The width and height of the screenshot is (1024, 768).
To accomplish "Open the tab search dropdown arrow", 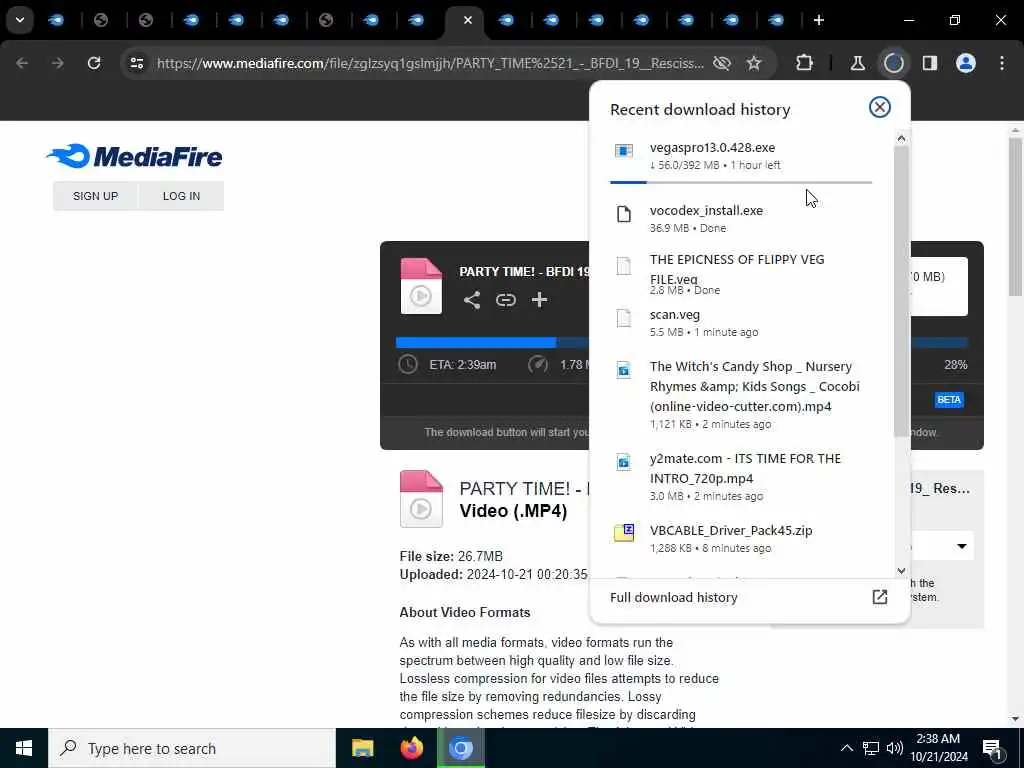I will [20, 20].
